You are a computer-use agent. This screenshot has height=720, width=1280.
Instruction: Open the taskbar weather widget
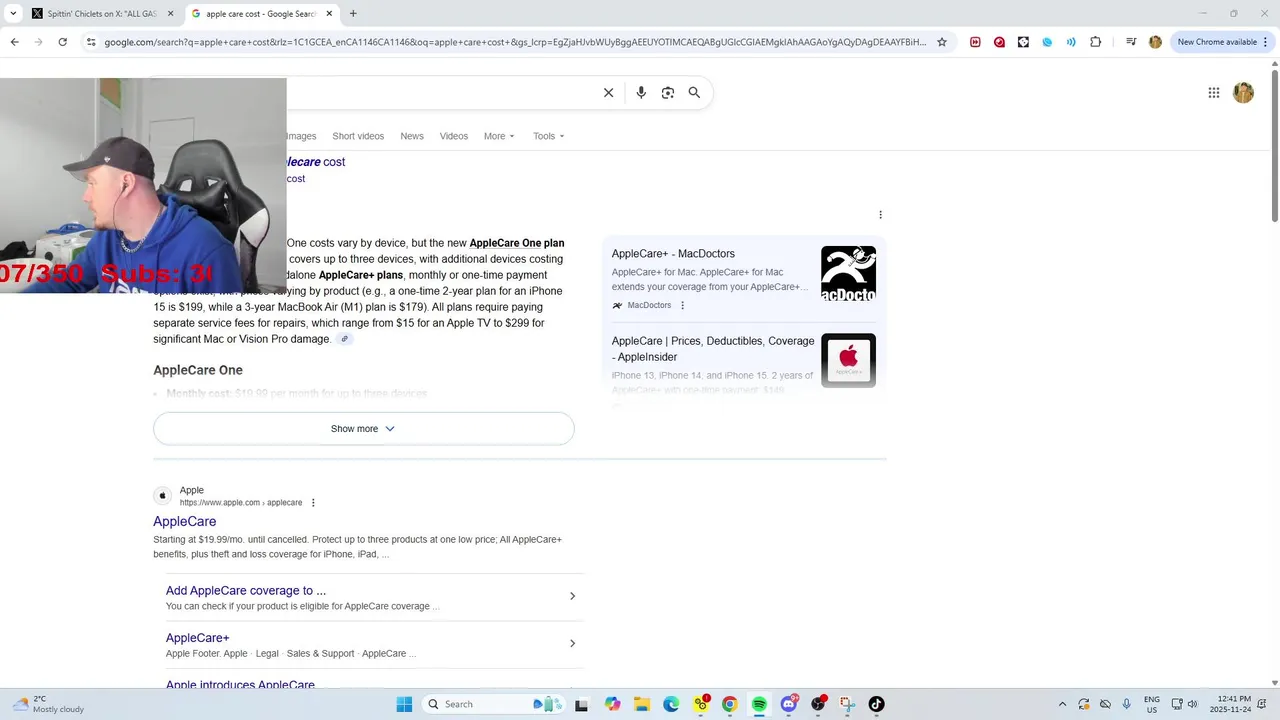[x=48, y=704]
